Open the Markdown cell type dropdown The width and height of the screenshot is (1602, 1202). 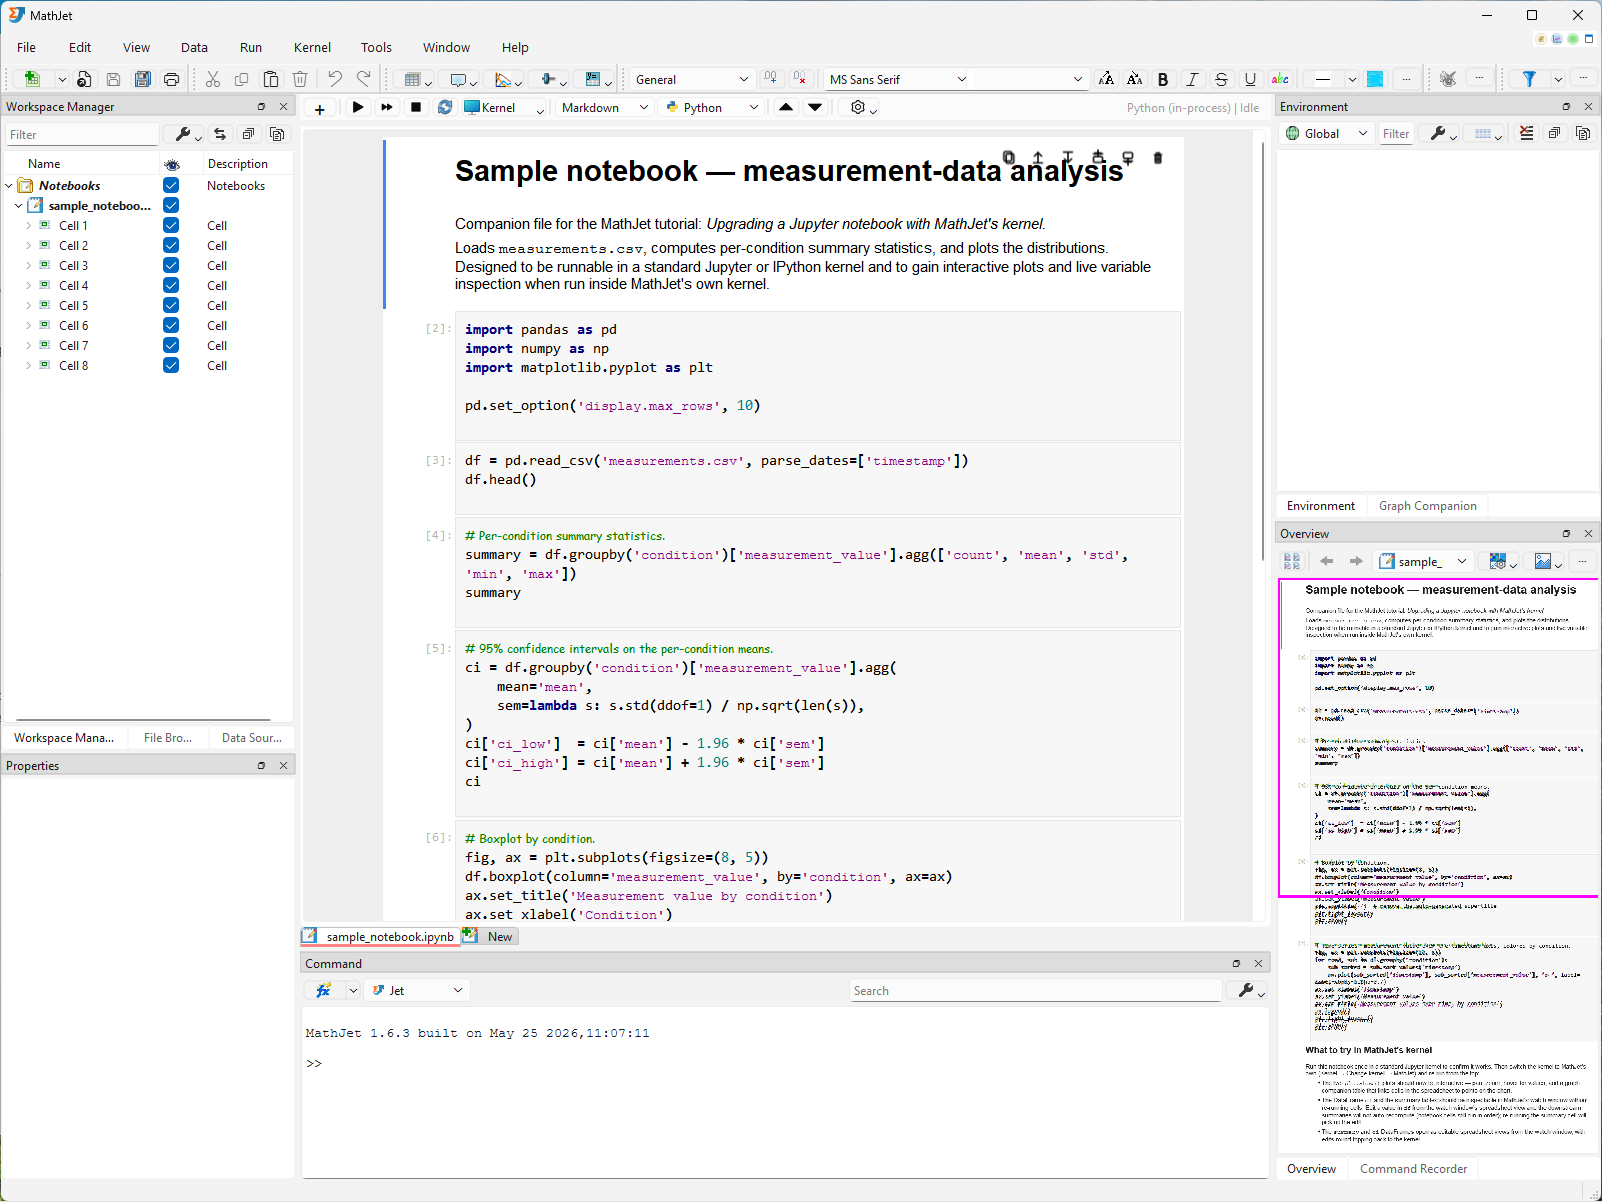coord(604,107)
